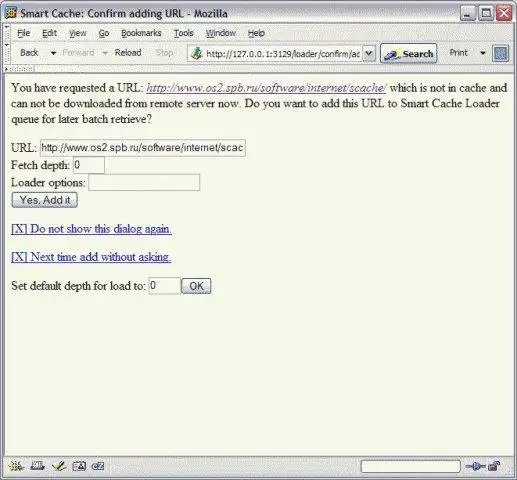Open the Help menu

click(256, 33)
